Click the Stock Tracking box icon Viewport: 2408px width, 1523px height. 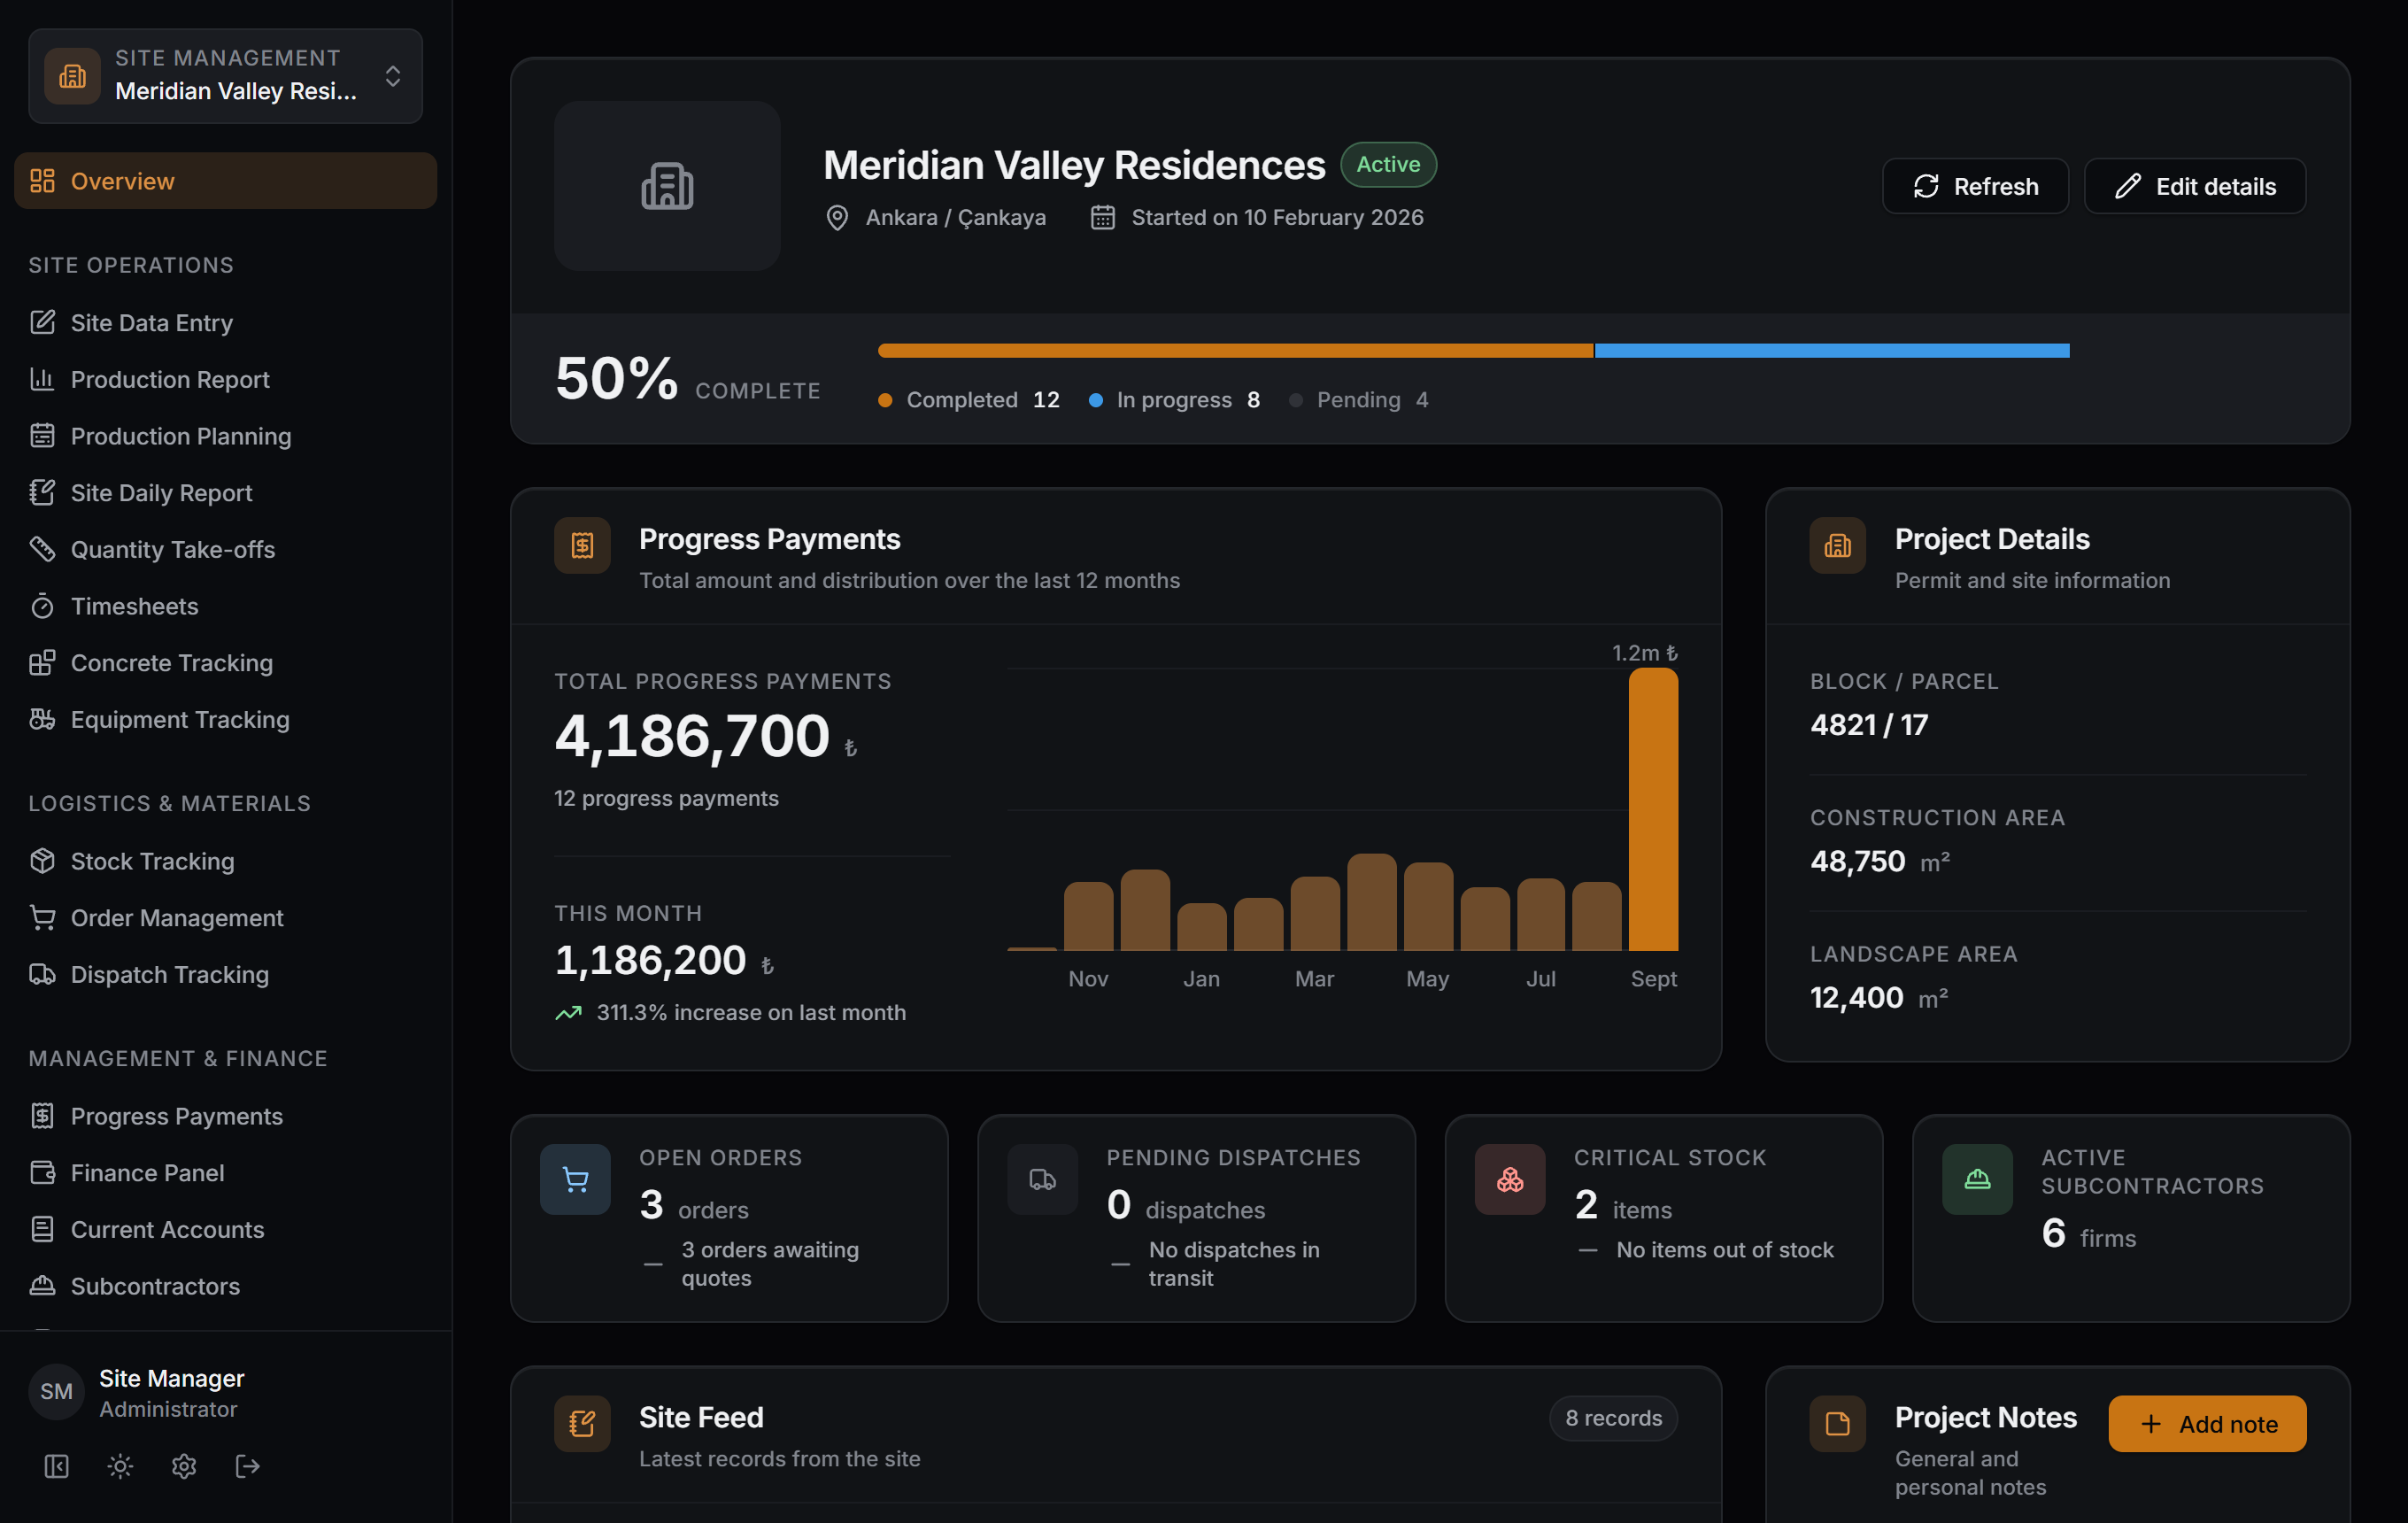(42, 861)
